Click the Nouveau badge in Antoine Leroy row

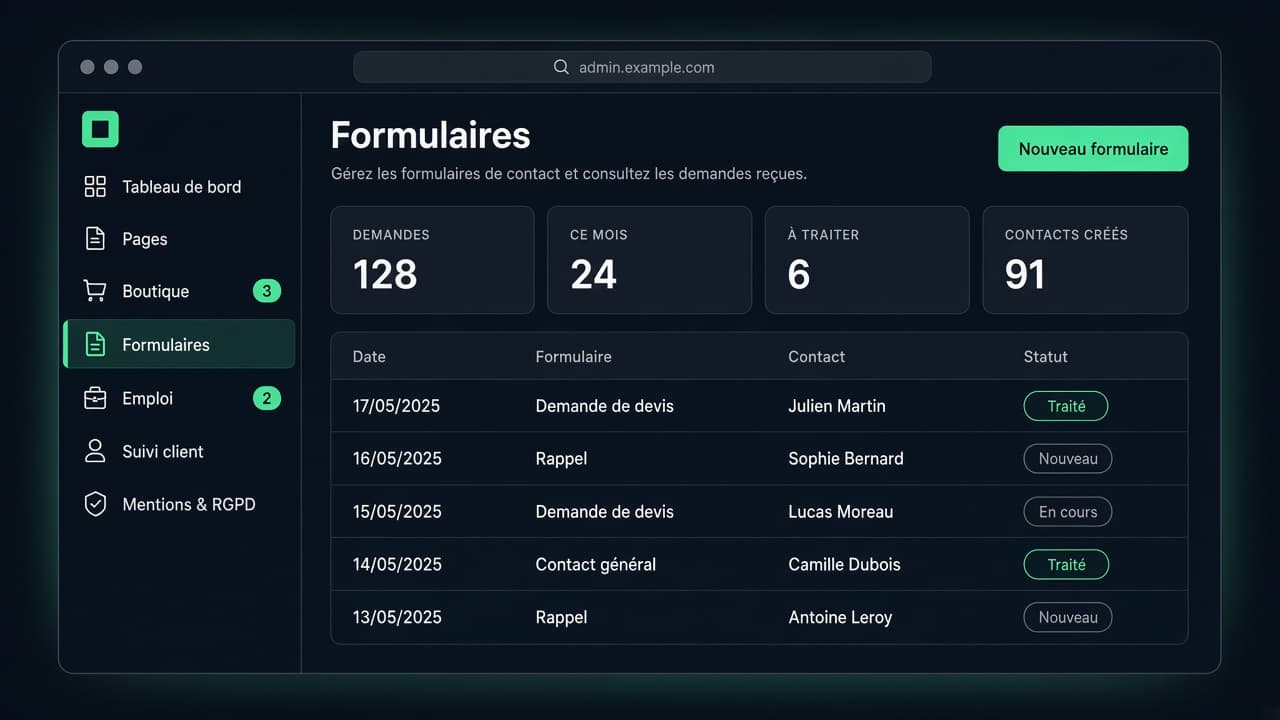click(1068, 617)
